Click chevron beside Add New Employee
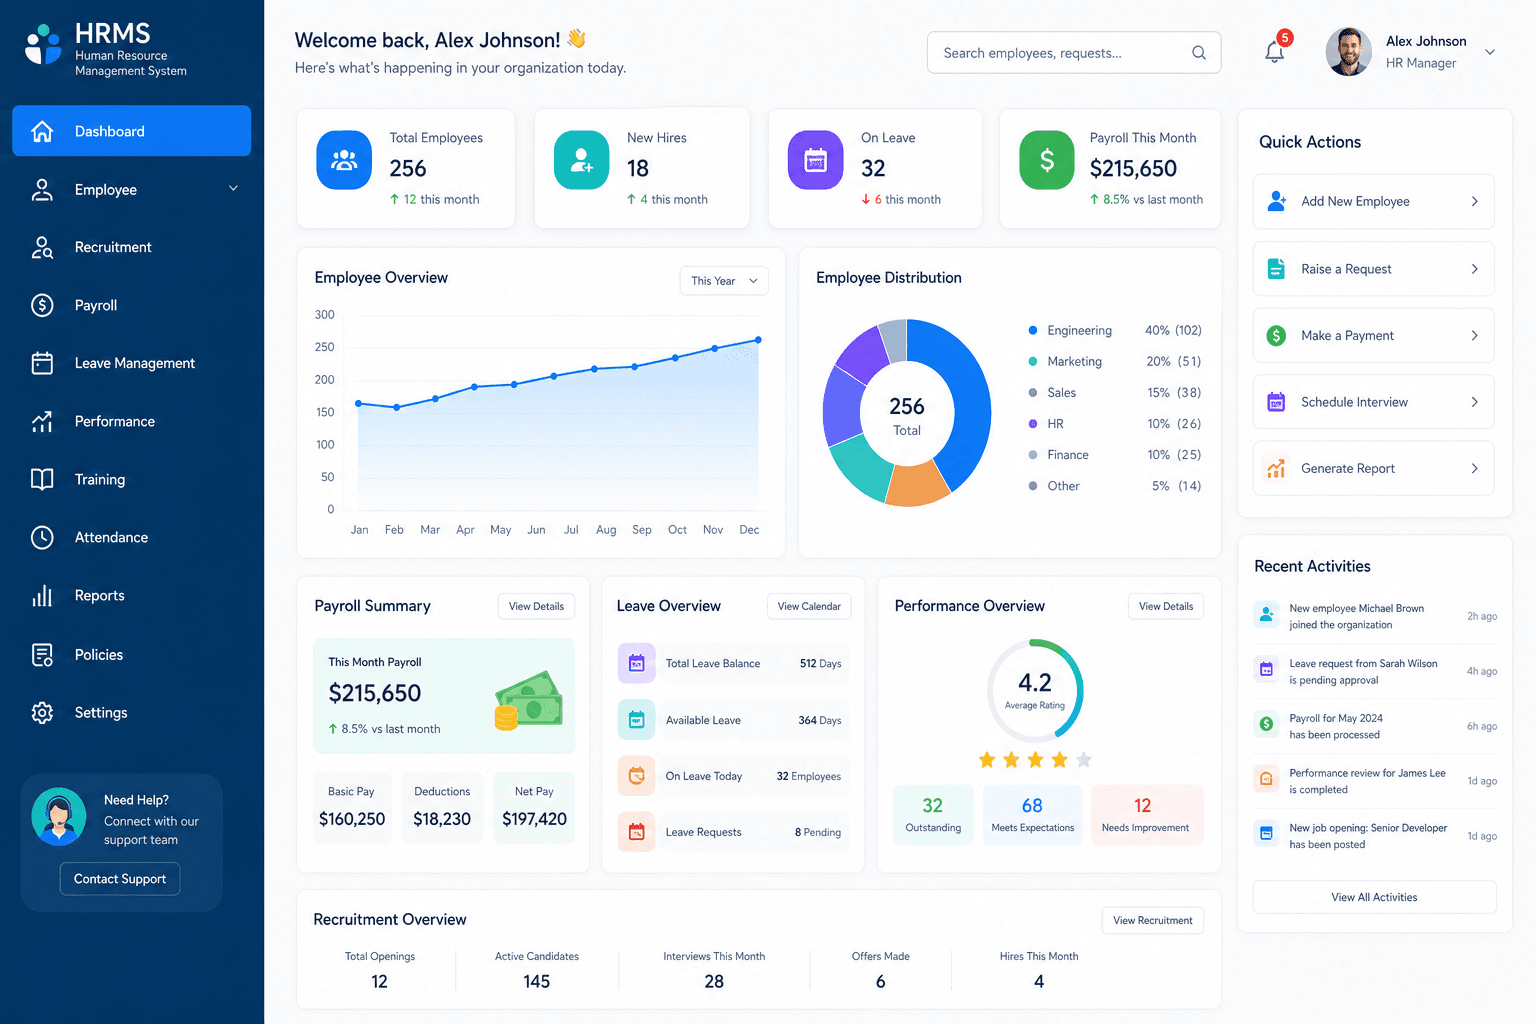Screen dimensions: 1536x1024 pyautogui.click(x=1474, y=201)
